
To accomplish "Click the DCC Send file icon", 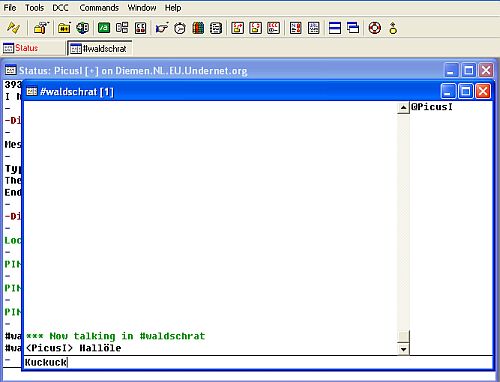I will pos(238,28).
